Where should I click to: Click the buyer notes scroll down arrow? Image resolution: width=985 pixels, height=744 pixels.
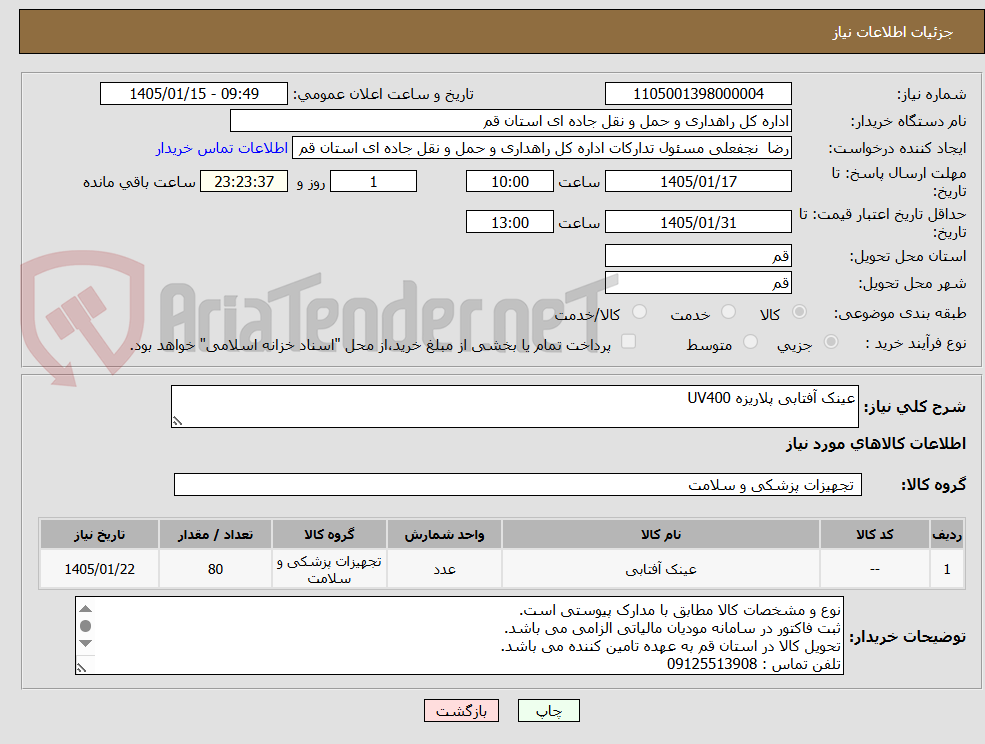[85, 643]
